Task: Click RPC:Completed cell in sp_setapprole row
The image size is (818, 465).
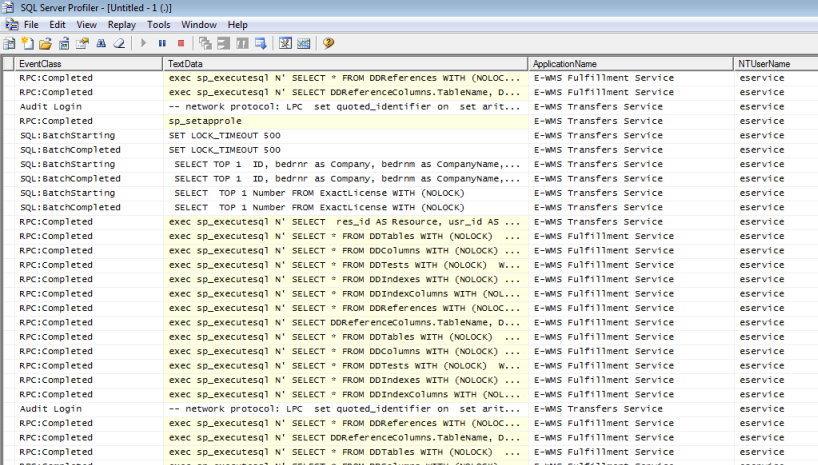Action: pyautogui.click(x=88, y=121)
